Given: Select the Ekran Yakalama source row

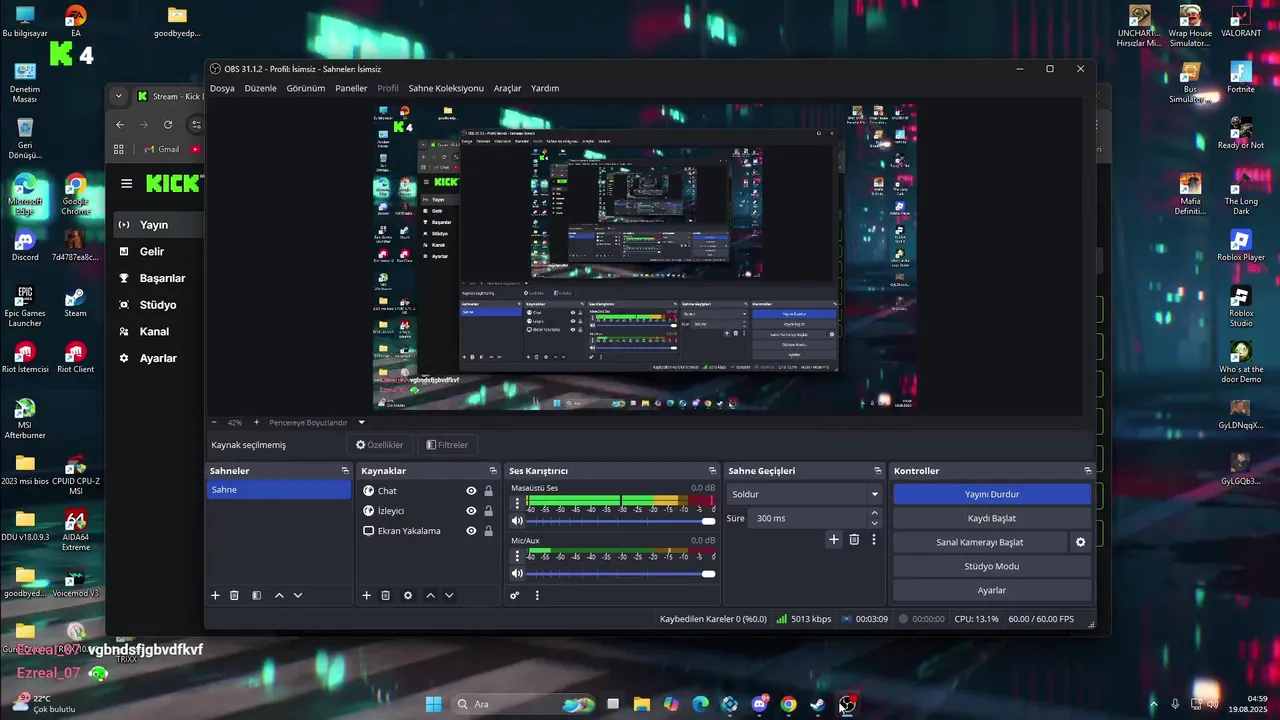Looking at the screenshot, I should (x=429, y=531).
